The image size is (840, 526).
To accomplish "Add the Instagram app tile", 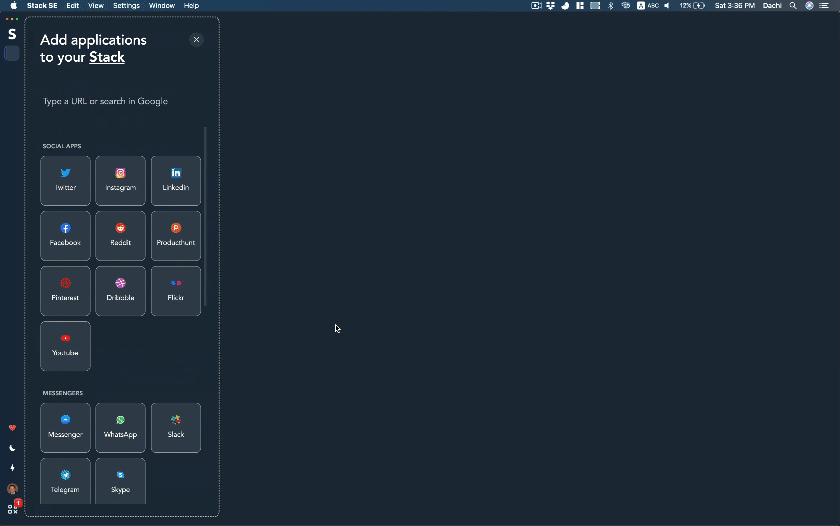I will [x=121, y=181].
